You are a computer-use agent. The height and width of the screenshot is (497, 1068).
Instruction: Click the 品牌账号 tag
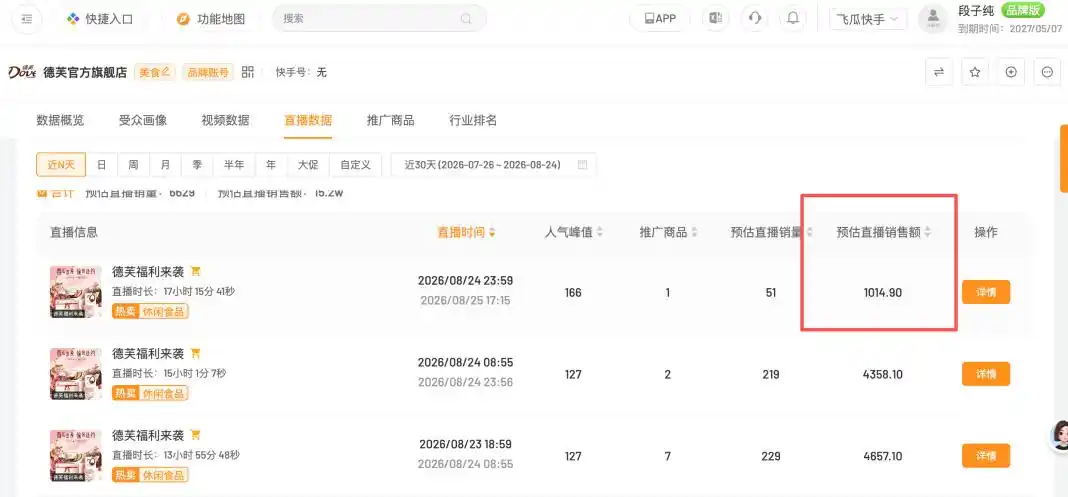[208, 72]
